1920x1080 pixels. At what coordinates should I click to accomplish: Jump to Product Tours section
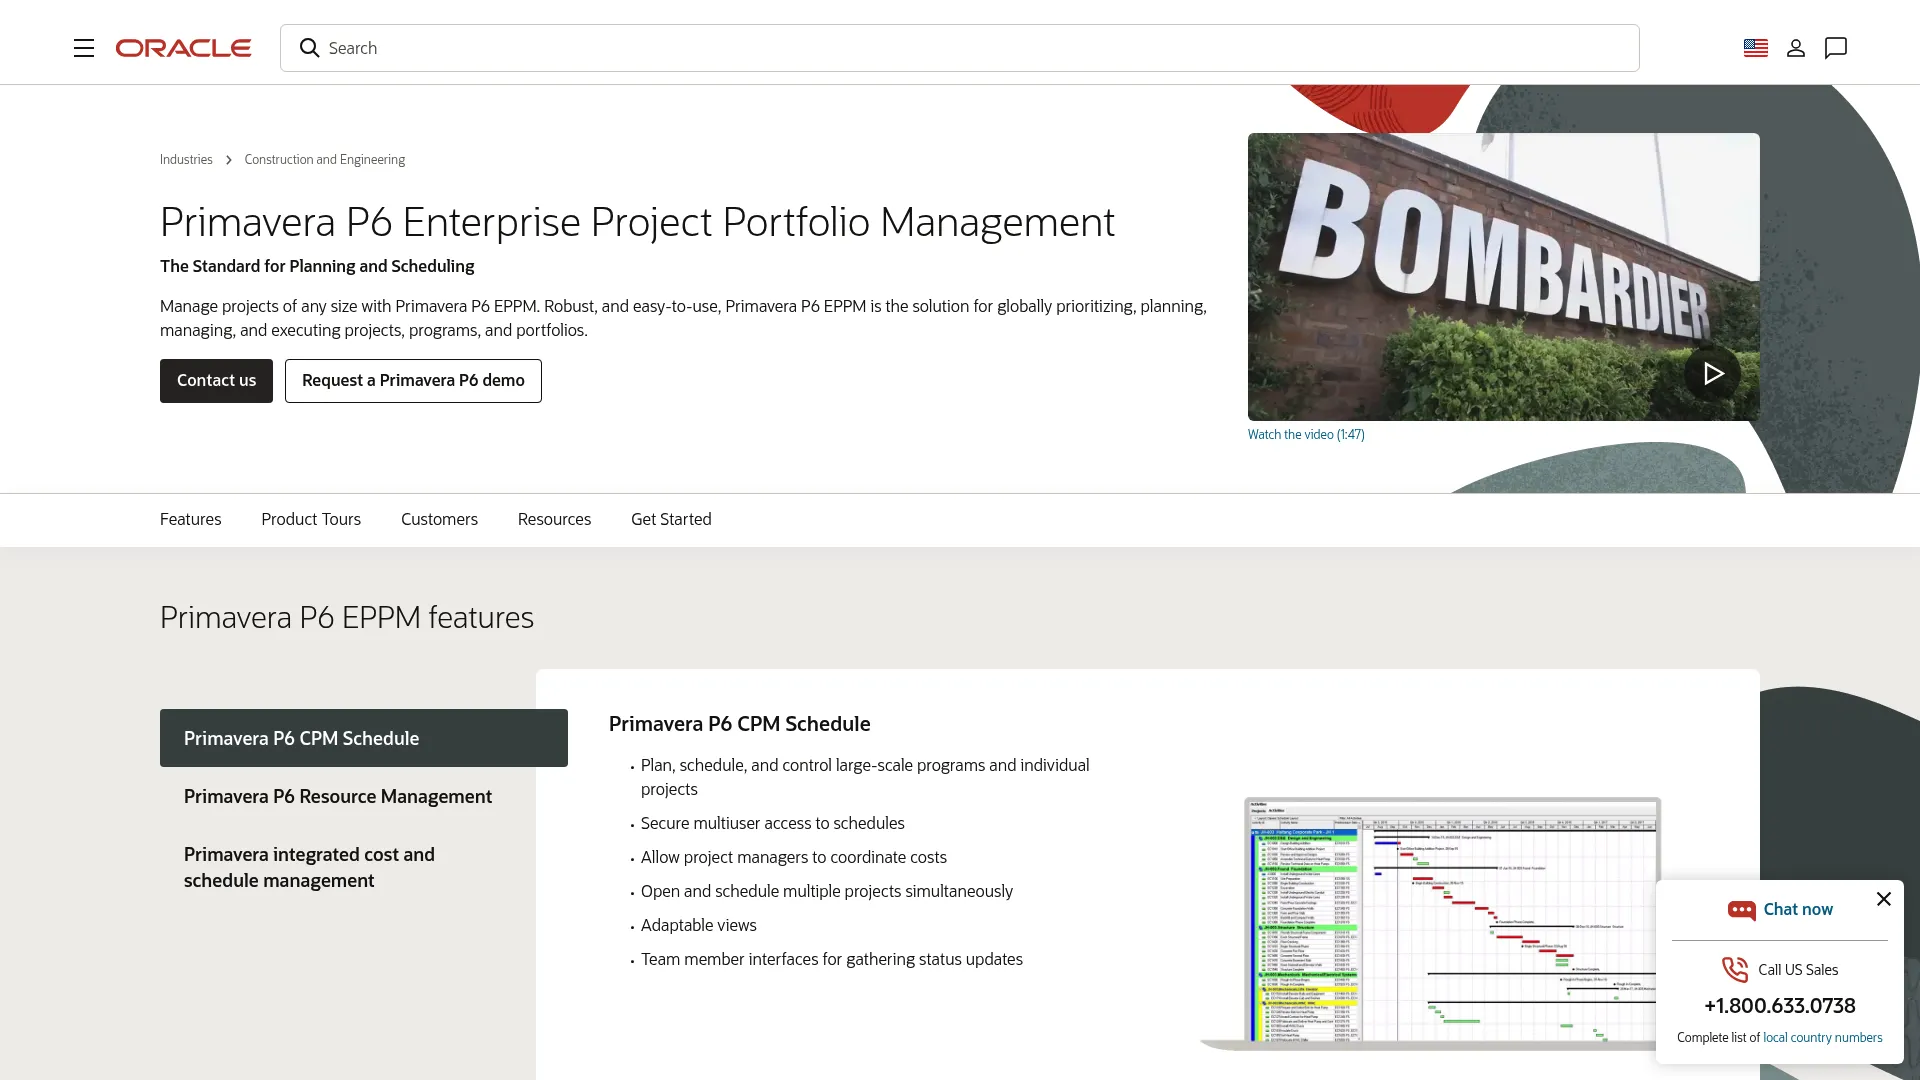311,520
